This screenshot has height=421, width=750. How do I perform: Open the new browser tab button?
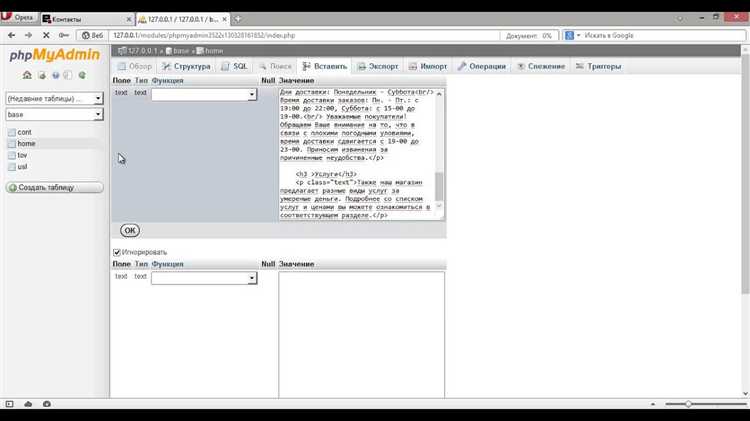[237, 19]
